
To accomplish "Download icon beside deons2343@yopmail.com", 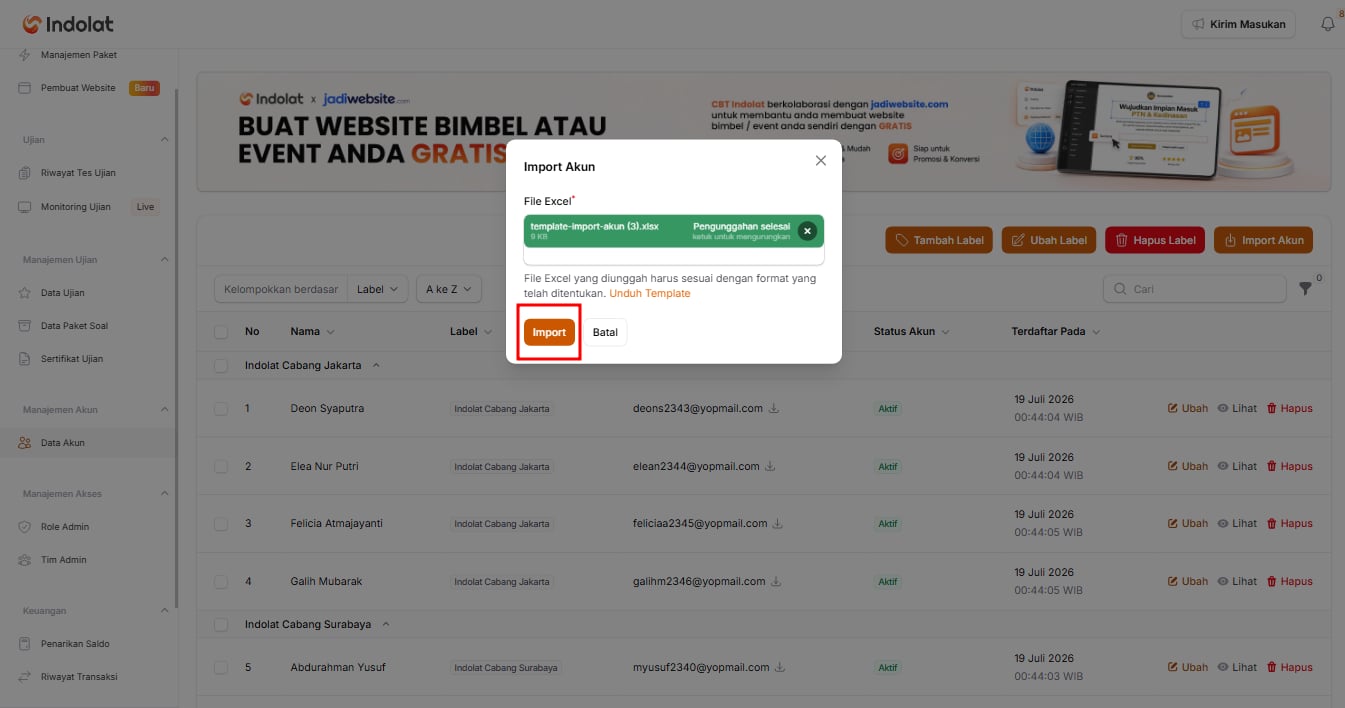I will click(773, 408).
